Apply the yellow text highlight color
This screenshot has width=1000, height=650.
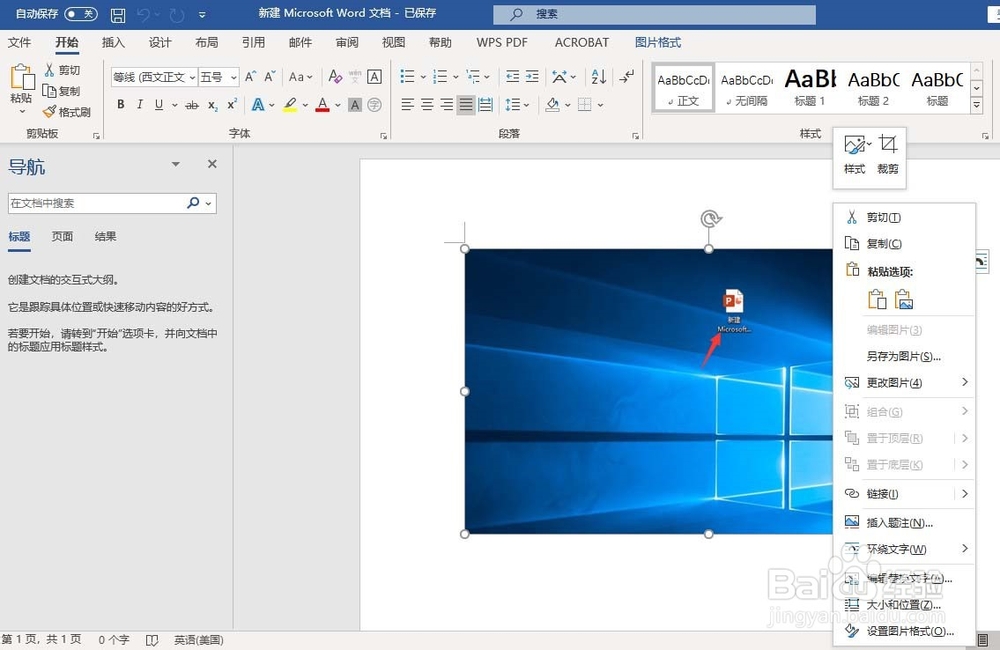290,105
